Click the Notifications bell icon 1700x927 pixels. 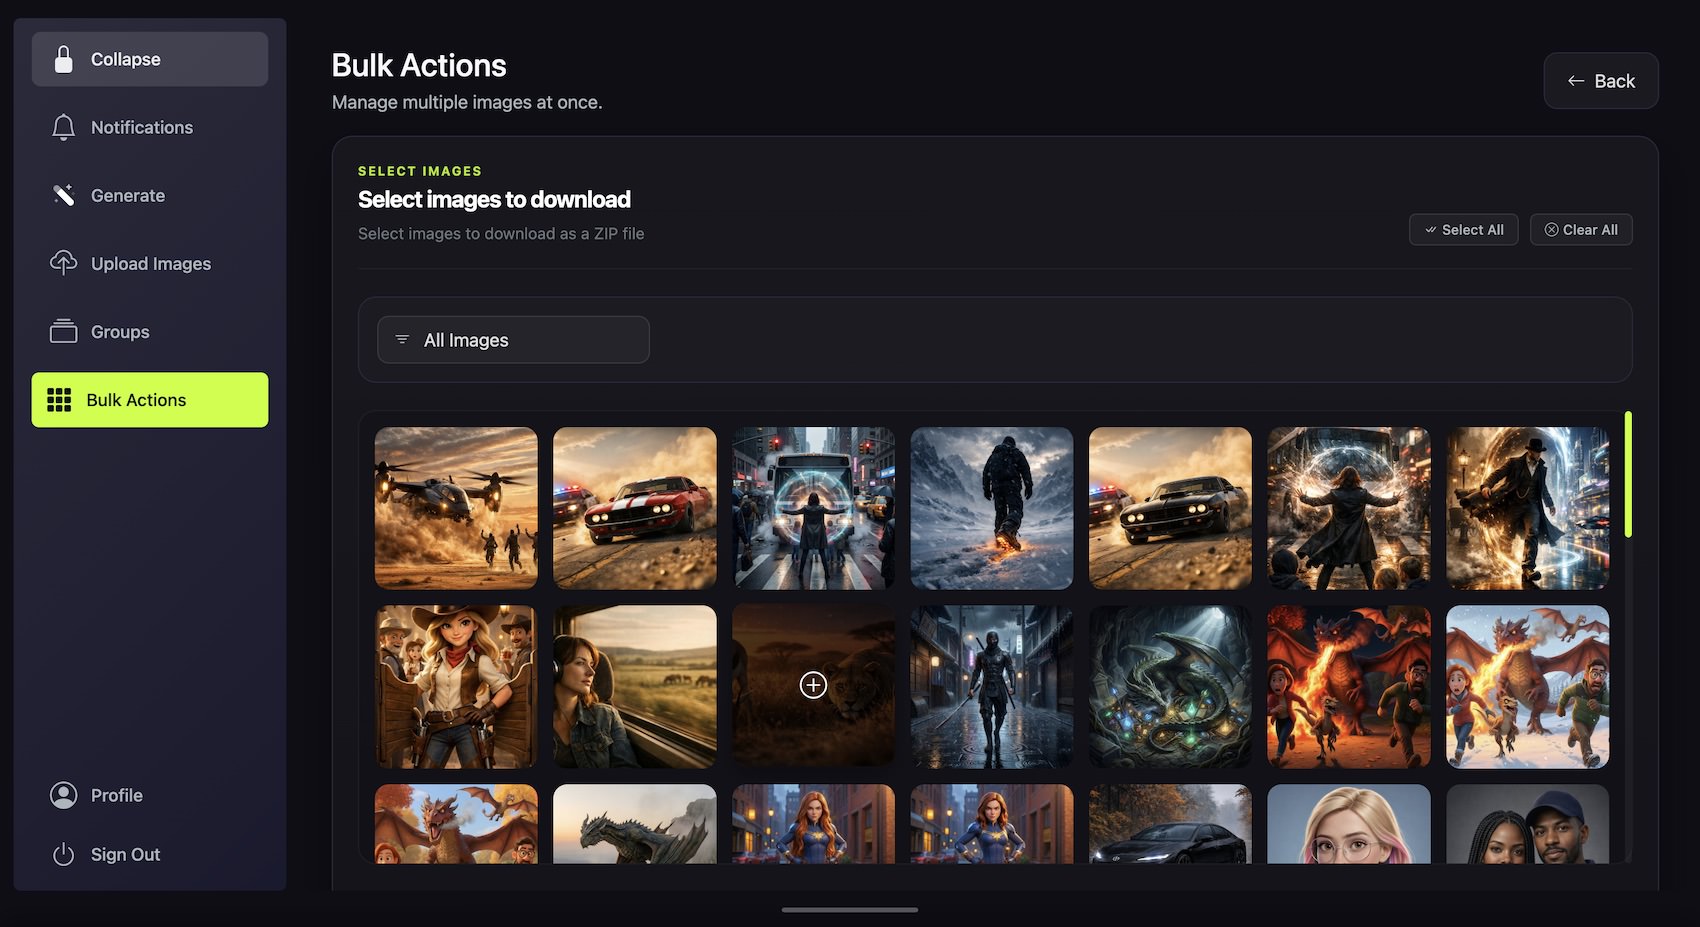coord(63,127)
